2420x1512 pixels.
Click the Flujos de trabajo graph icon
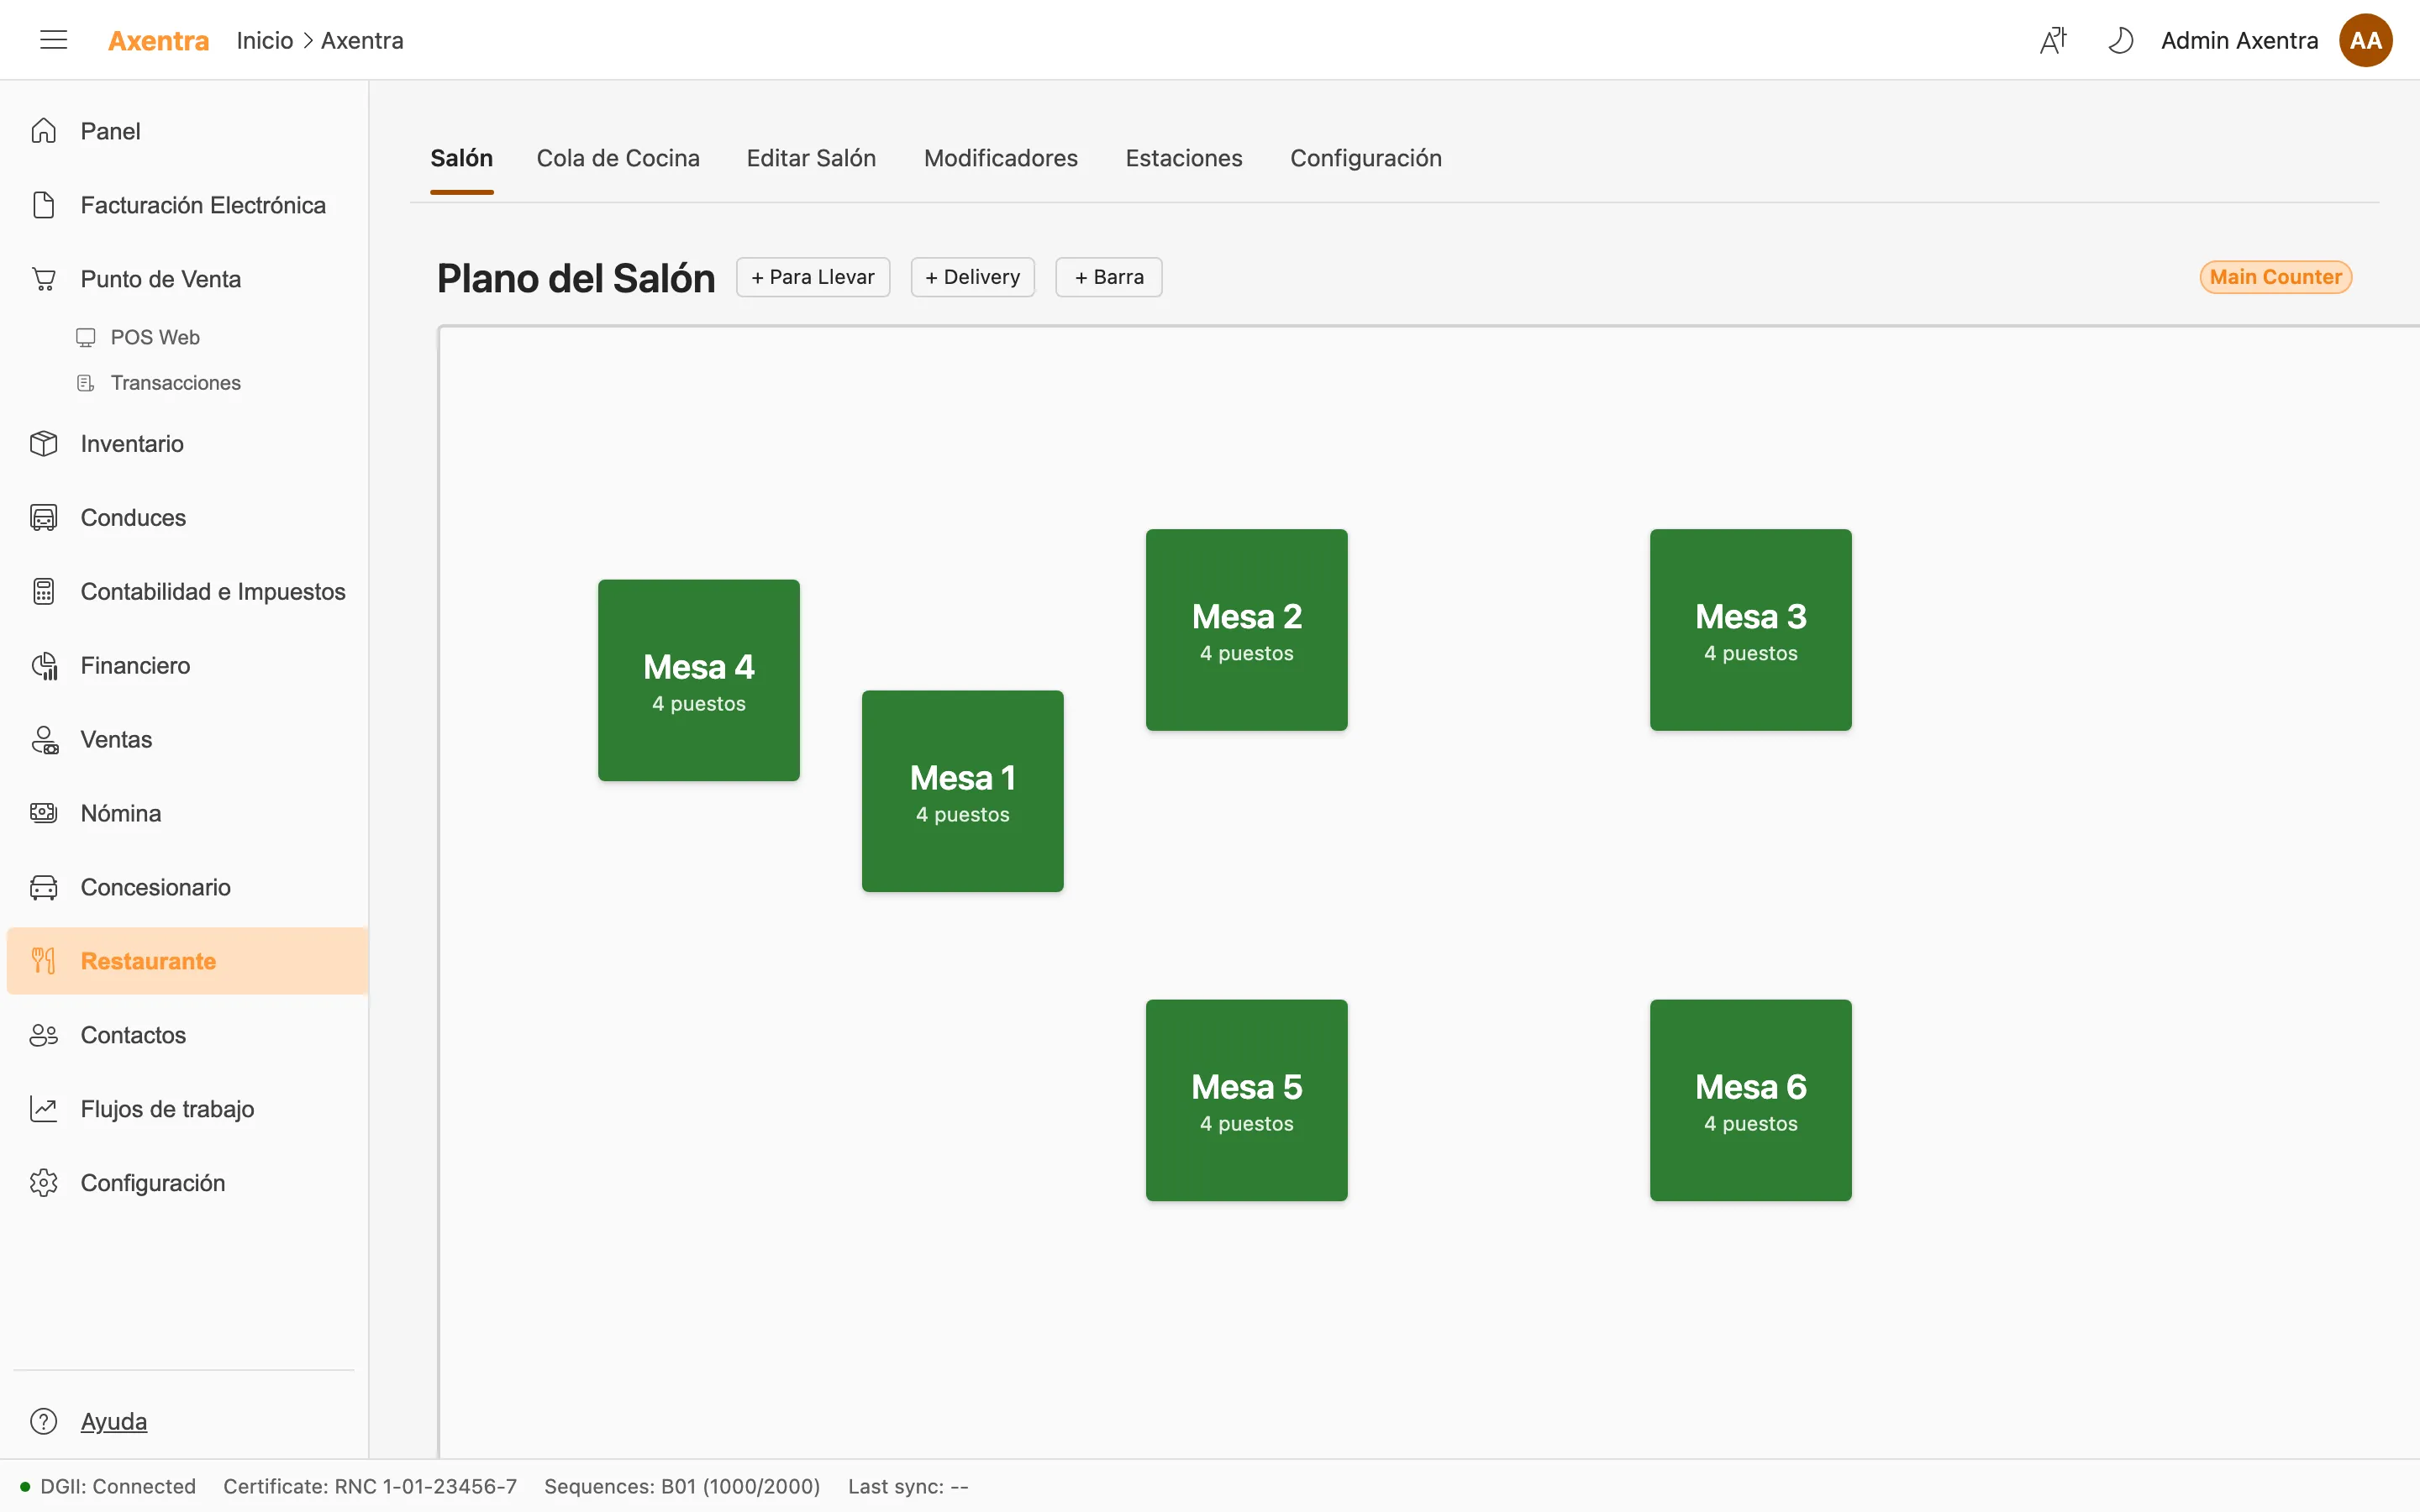pos(43,1109)
